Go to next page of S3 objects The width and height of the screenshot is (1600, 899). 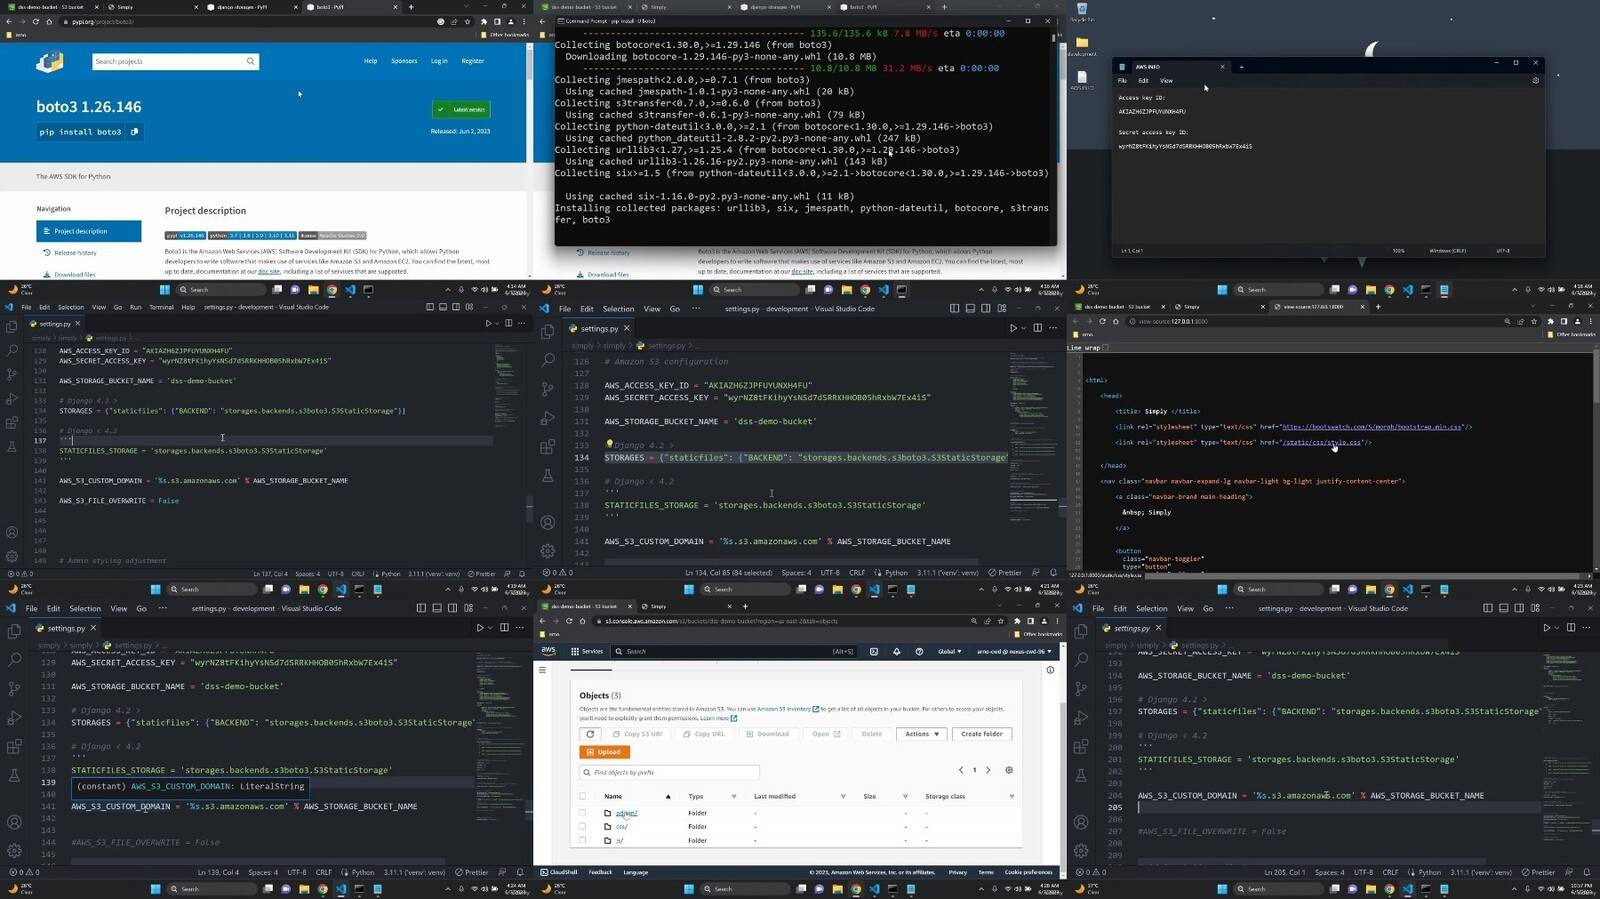[988, 770]
